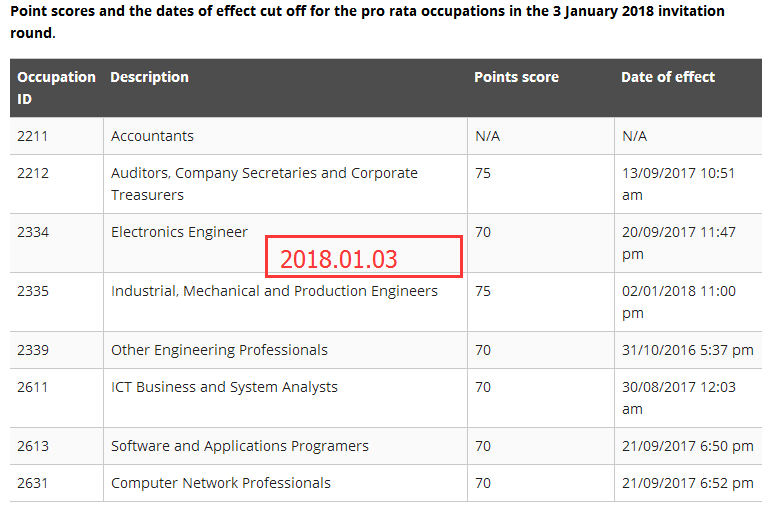777x509 pixels.
Task: Click occupation ID 2611 cell
Action: click(x=33, y=387)
